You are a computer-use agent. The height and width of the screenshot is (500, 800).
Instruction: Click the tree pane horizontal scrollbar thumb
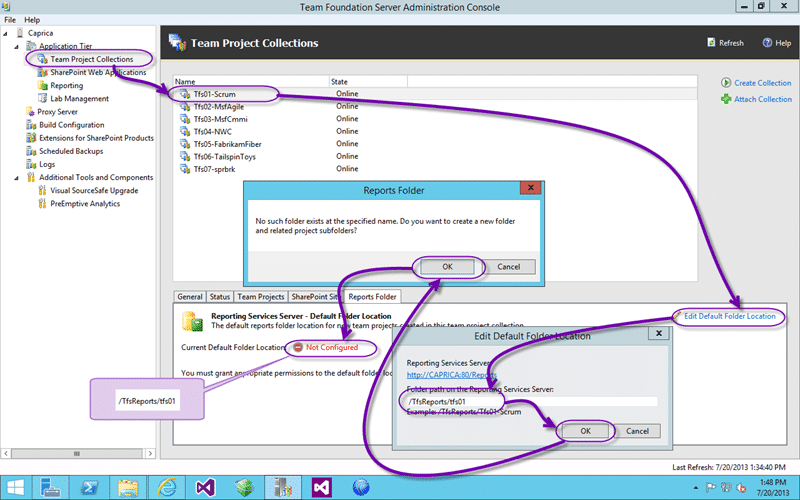point(77,454)
